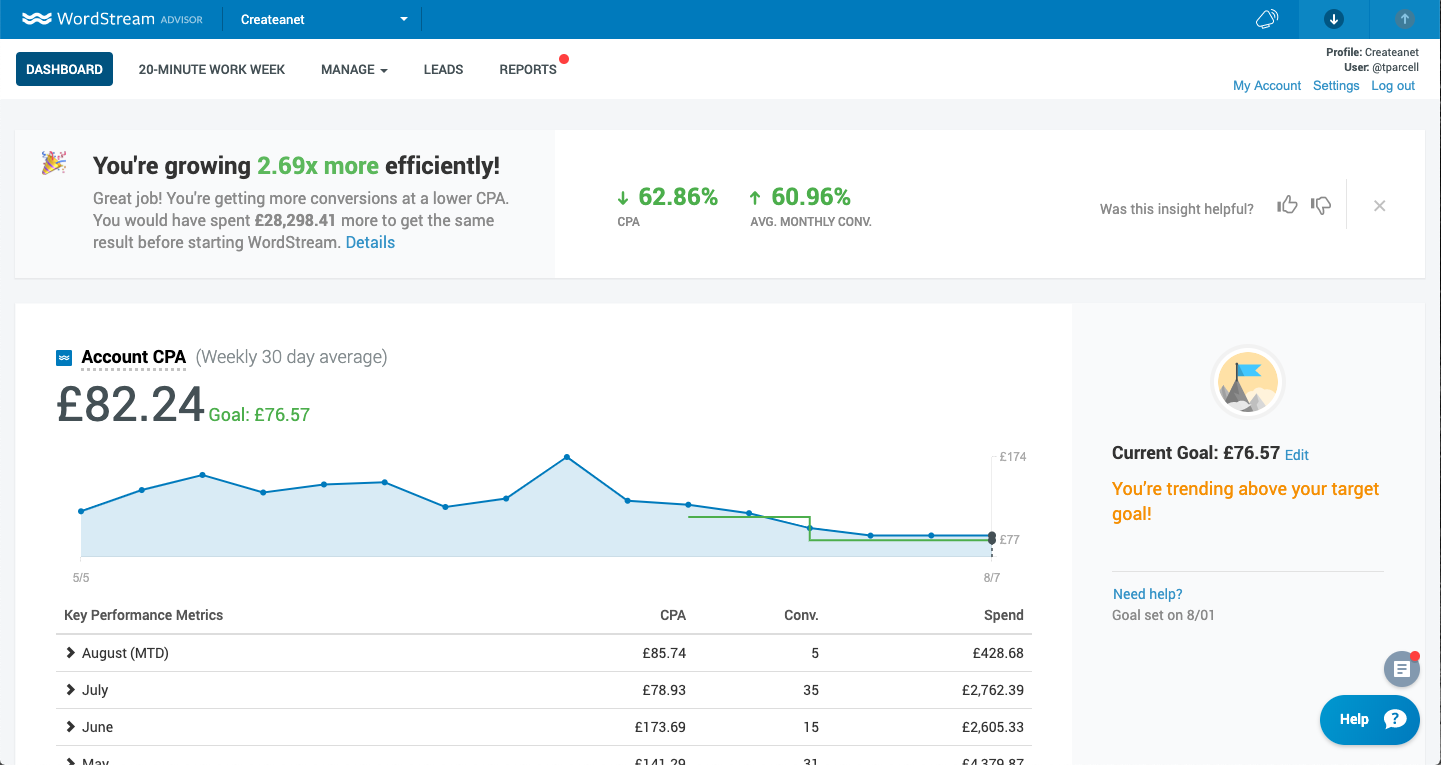Click the June CPA value £173.69
Screen dimensions: 1441x765
660,727
